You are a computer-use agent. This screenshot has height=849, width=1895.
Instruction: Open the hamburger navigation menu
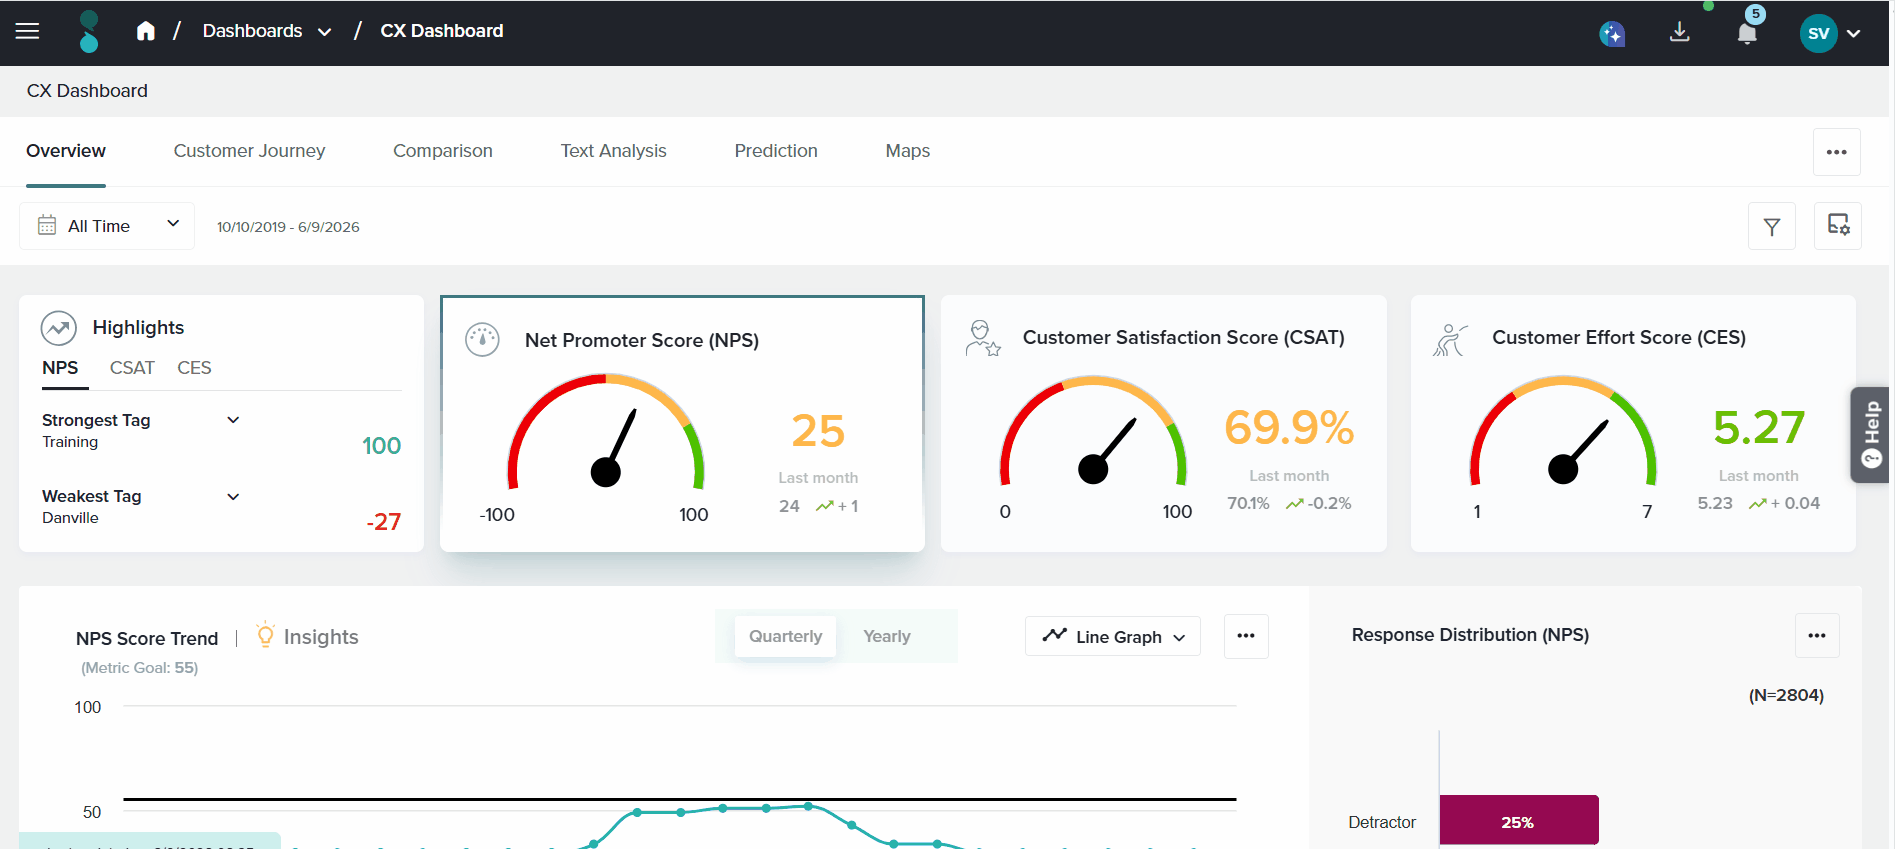28,31
